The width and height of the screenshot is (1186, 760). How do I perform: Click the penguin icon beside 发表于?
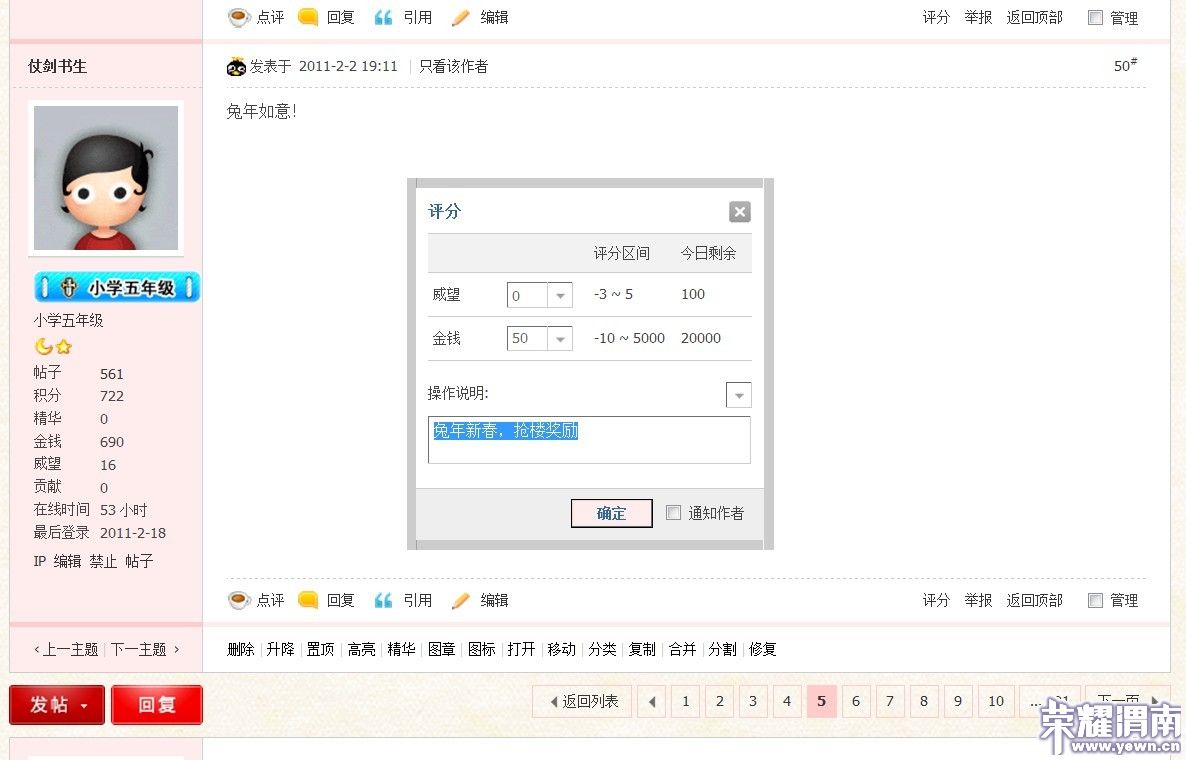pyautogui.click(x=237, y=67)
